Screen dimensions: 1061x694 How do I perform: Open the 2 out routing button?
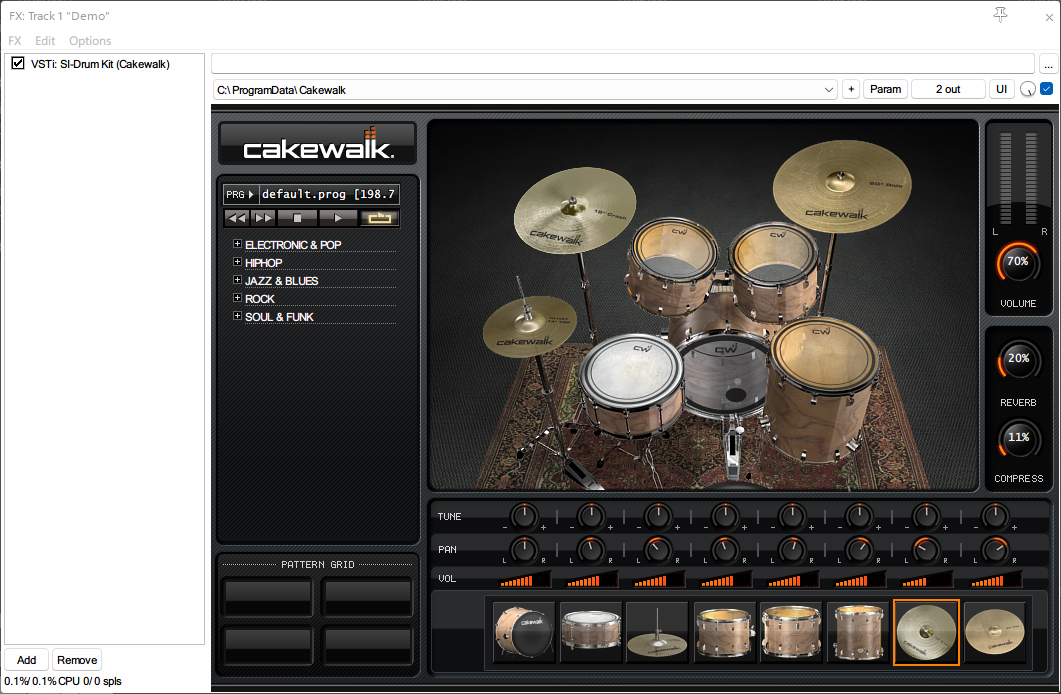point(948,89)
